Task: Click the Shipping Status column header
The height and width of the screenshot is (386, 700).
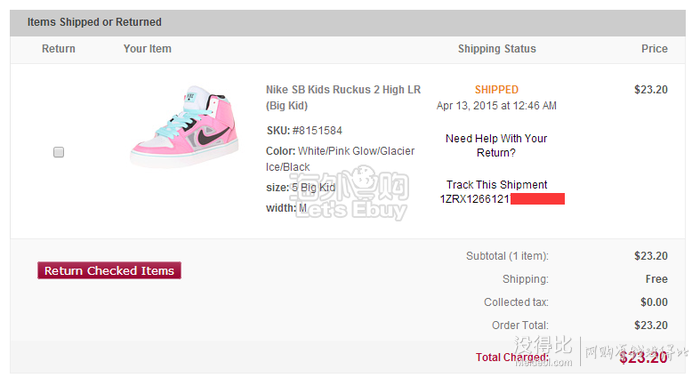Action: [497, 49]
